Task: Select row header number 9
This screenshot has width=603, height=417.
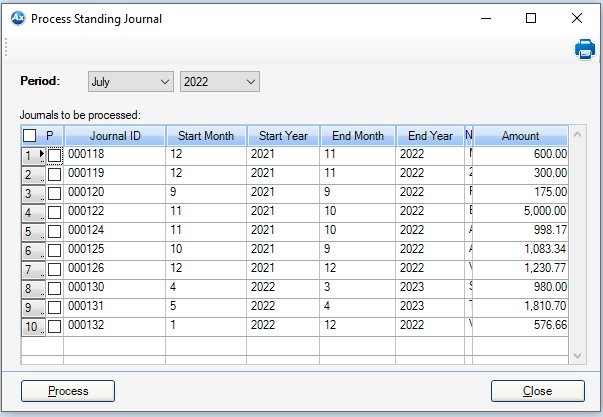Action: click(33, 308)
